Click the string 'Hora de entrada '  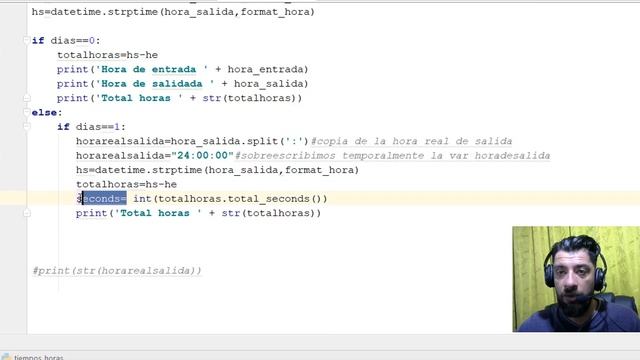151,69
